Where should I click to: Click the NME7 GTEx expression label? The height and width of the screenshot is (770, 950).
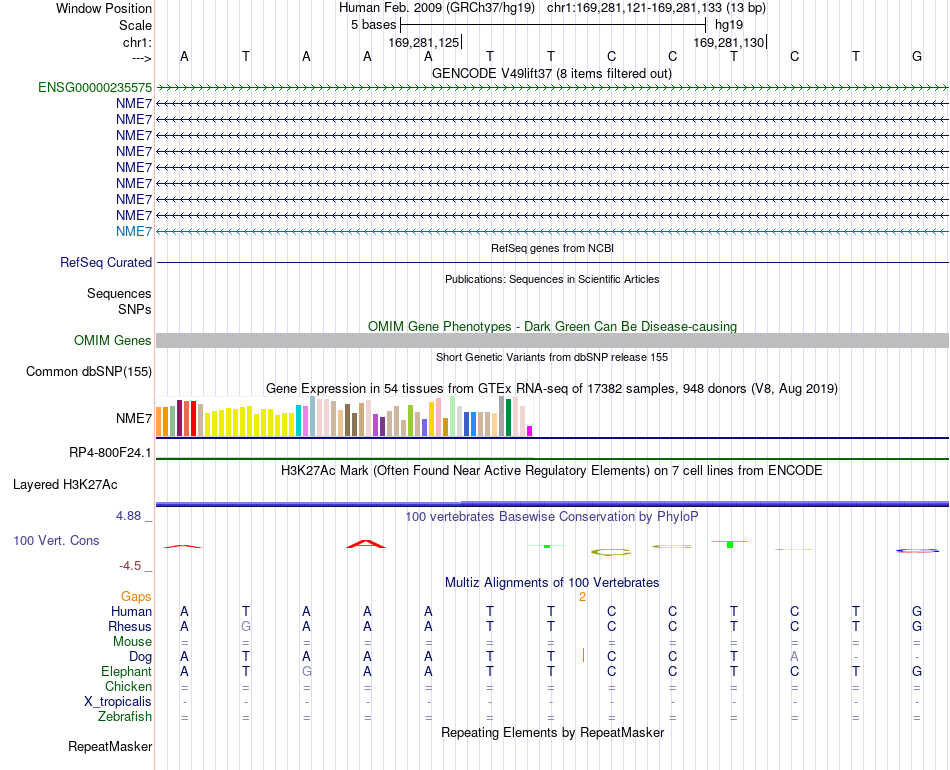point(134,419)
